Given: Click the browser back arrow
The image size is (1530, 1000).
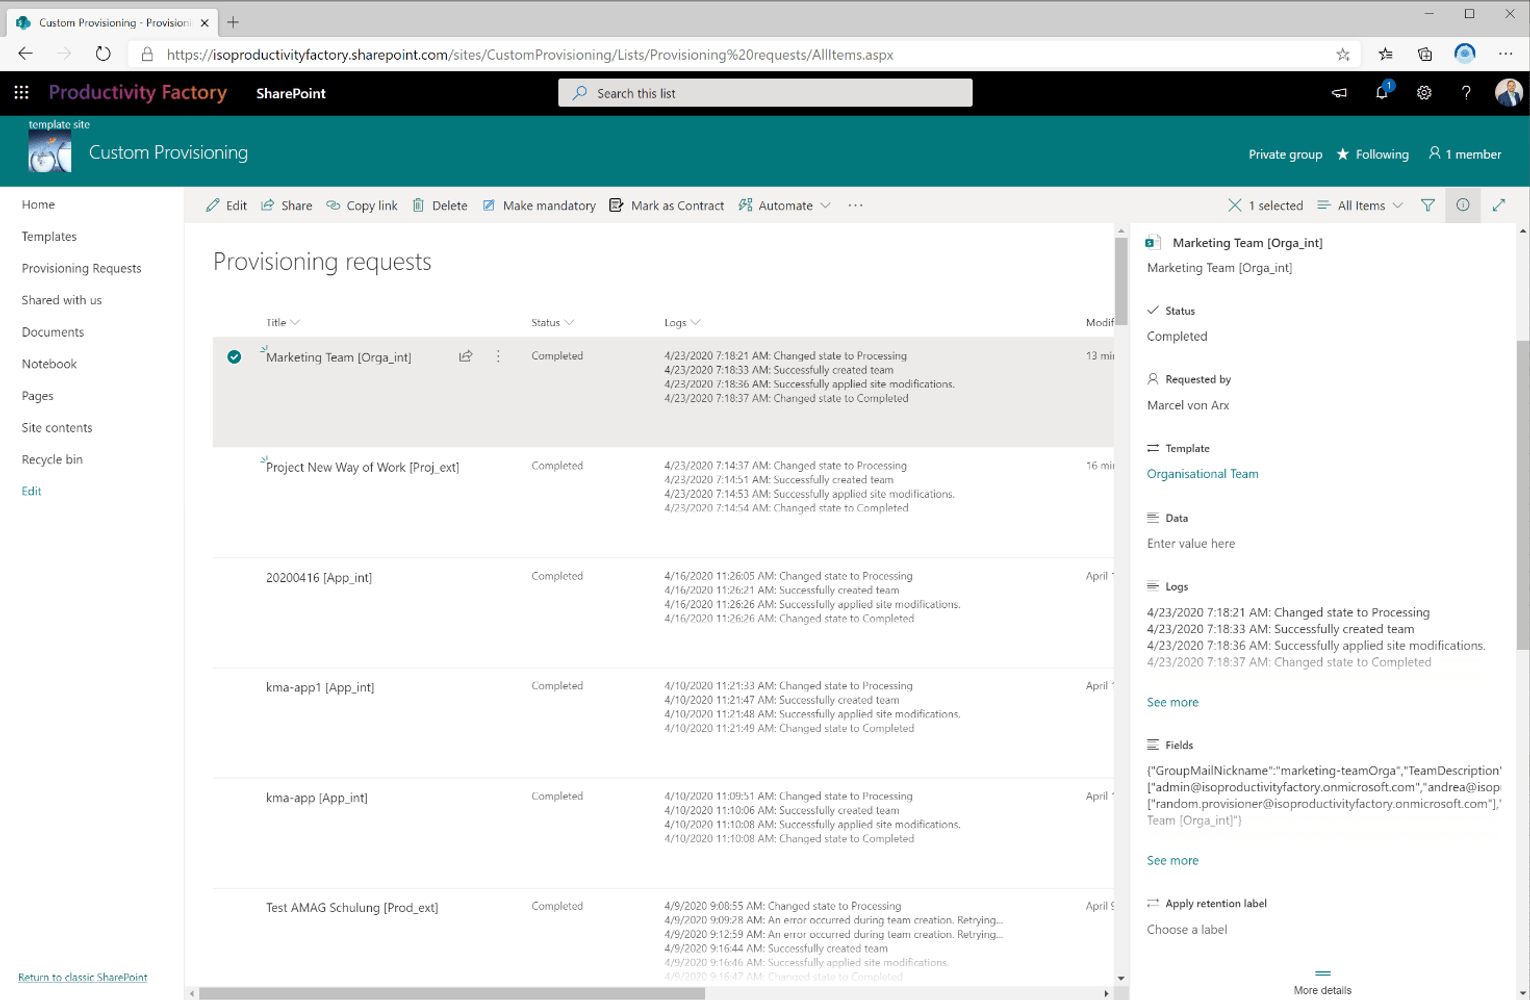Looking at the screenshot, I should click(x=25, y=54).
